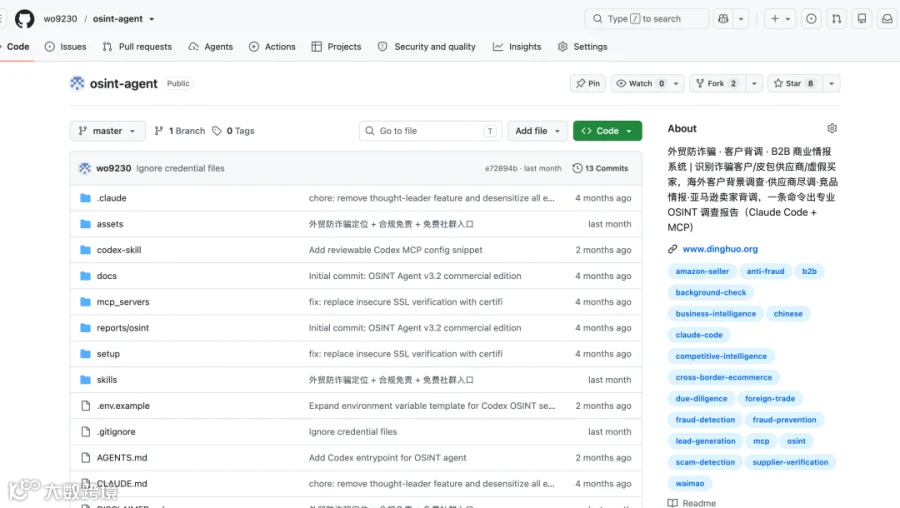The width and height of the screenshot is (900, 508).
Task: Expand the Copilot dropdown arrow in the header
Action: pyautogui.click(x=741, y=19)
